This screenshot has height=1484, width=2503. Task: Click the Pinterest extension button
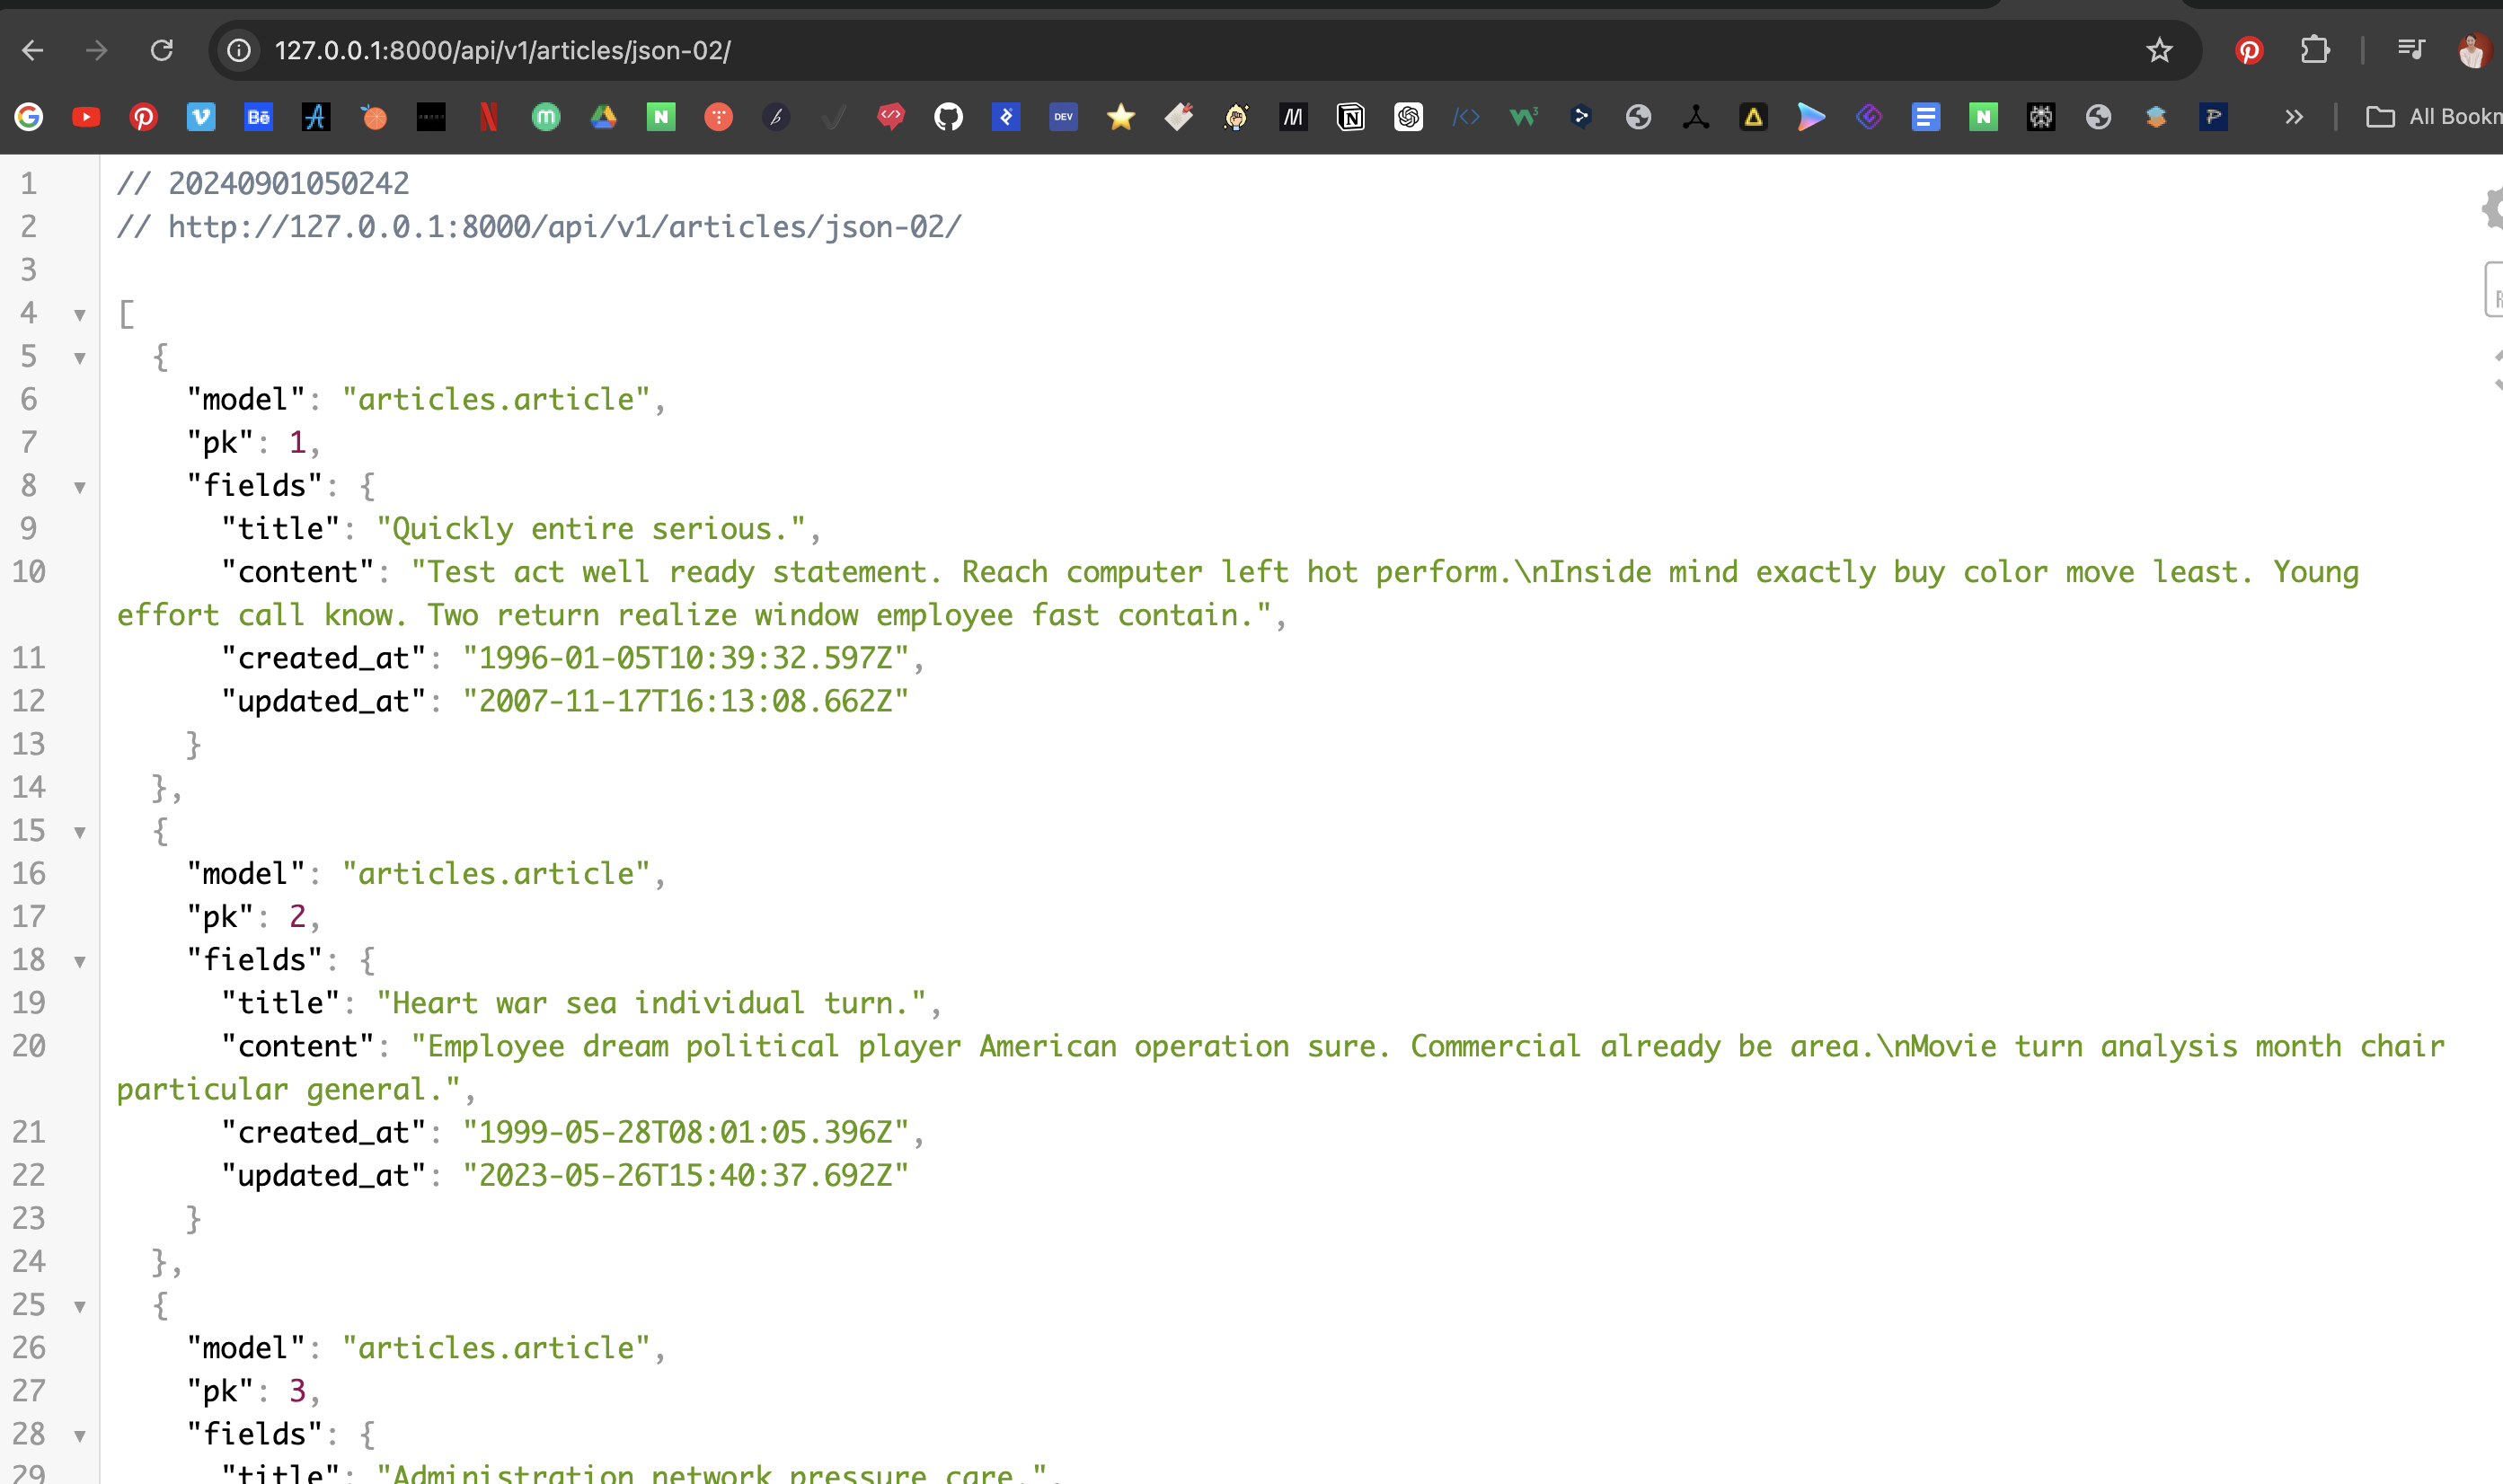(2249, 50)
